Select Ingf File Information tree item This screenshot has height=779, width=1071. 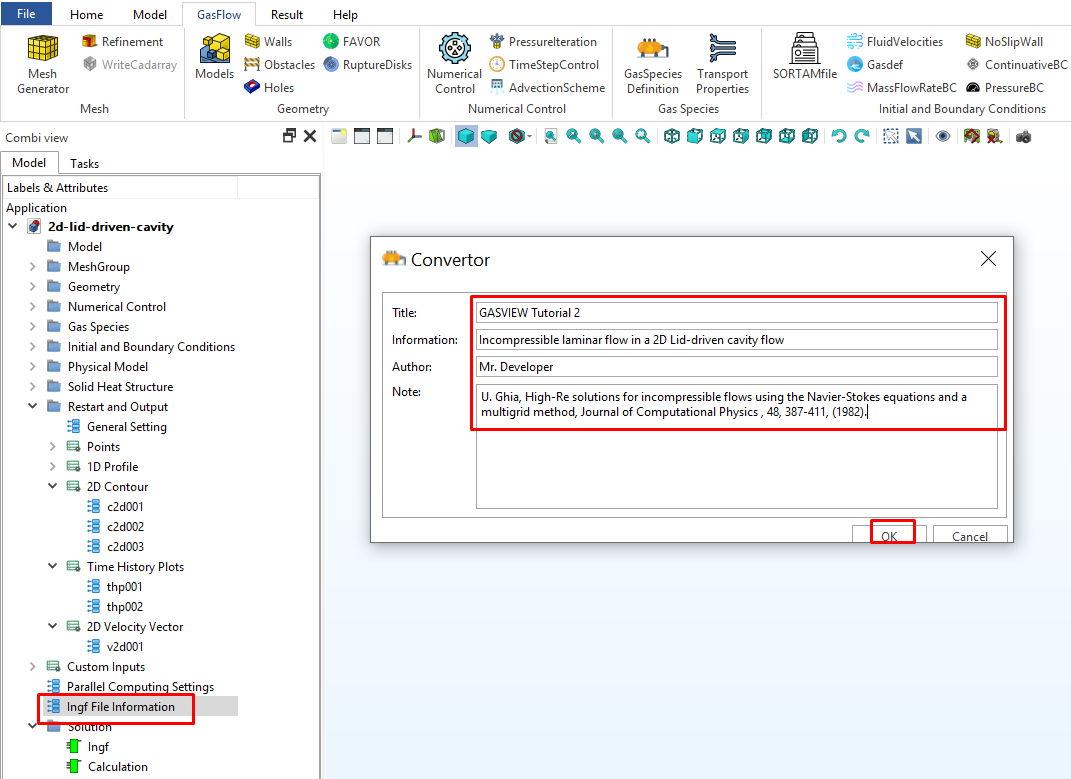[x=120, y=707]
